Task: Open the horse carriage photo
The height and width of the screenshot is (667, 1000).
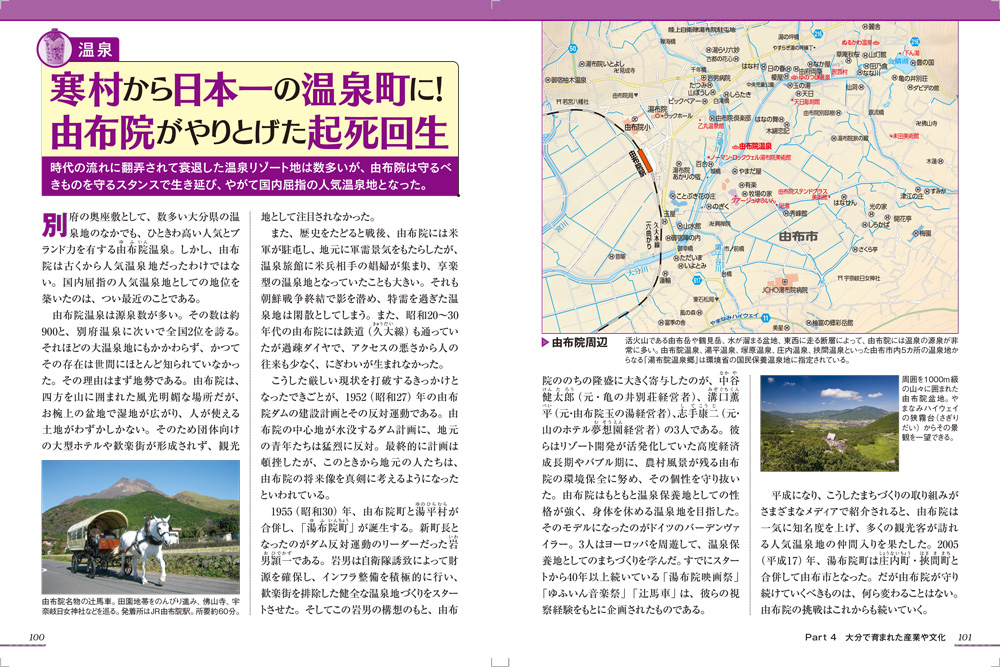Action: click(x=141, y=527)
